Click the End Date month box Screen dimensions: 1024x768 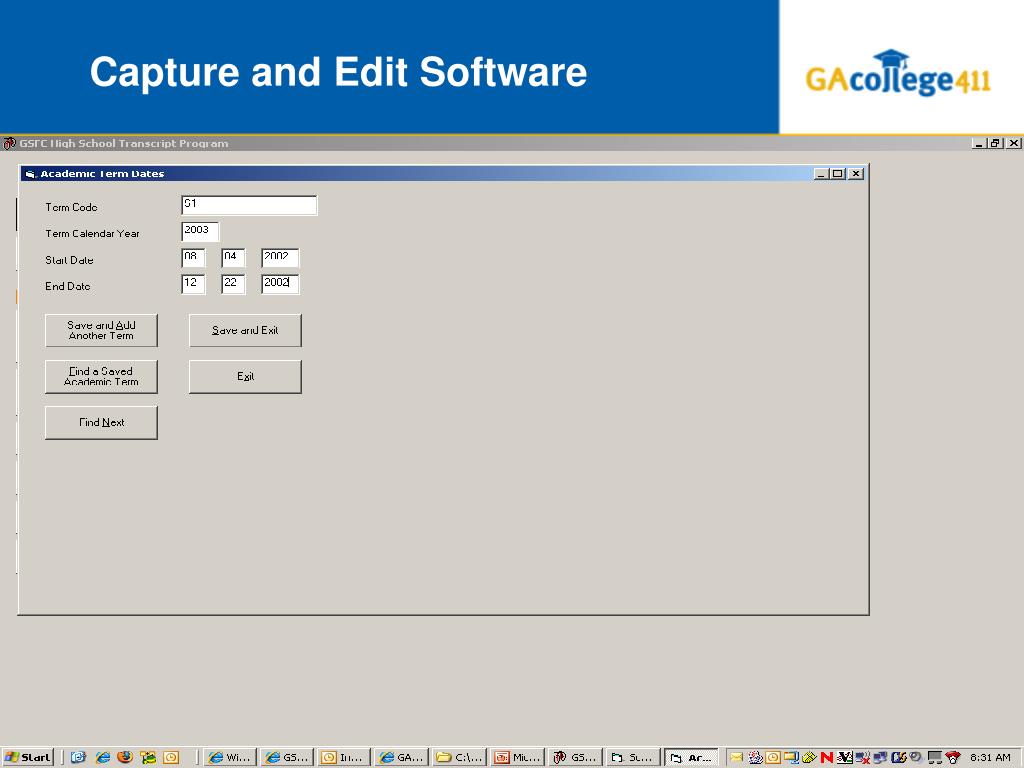(x=193, y=283)
